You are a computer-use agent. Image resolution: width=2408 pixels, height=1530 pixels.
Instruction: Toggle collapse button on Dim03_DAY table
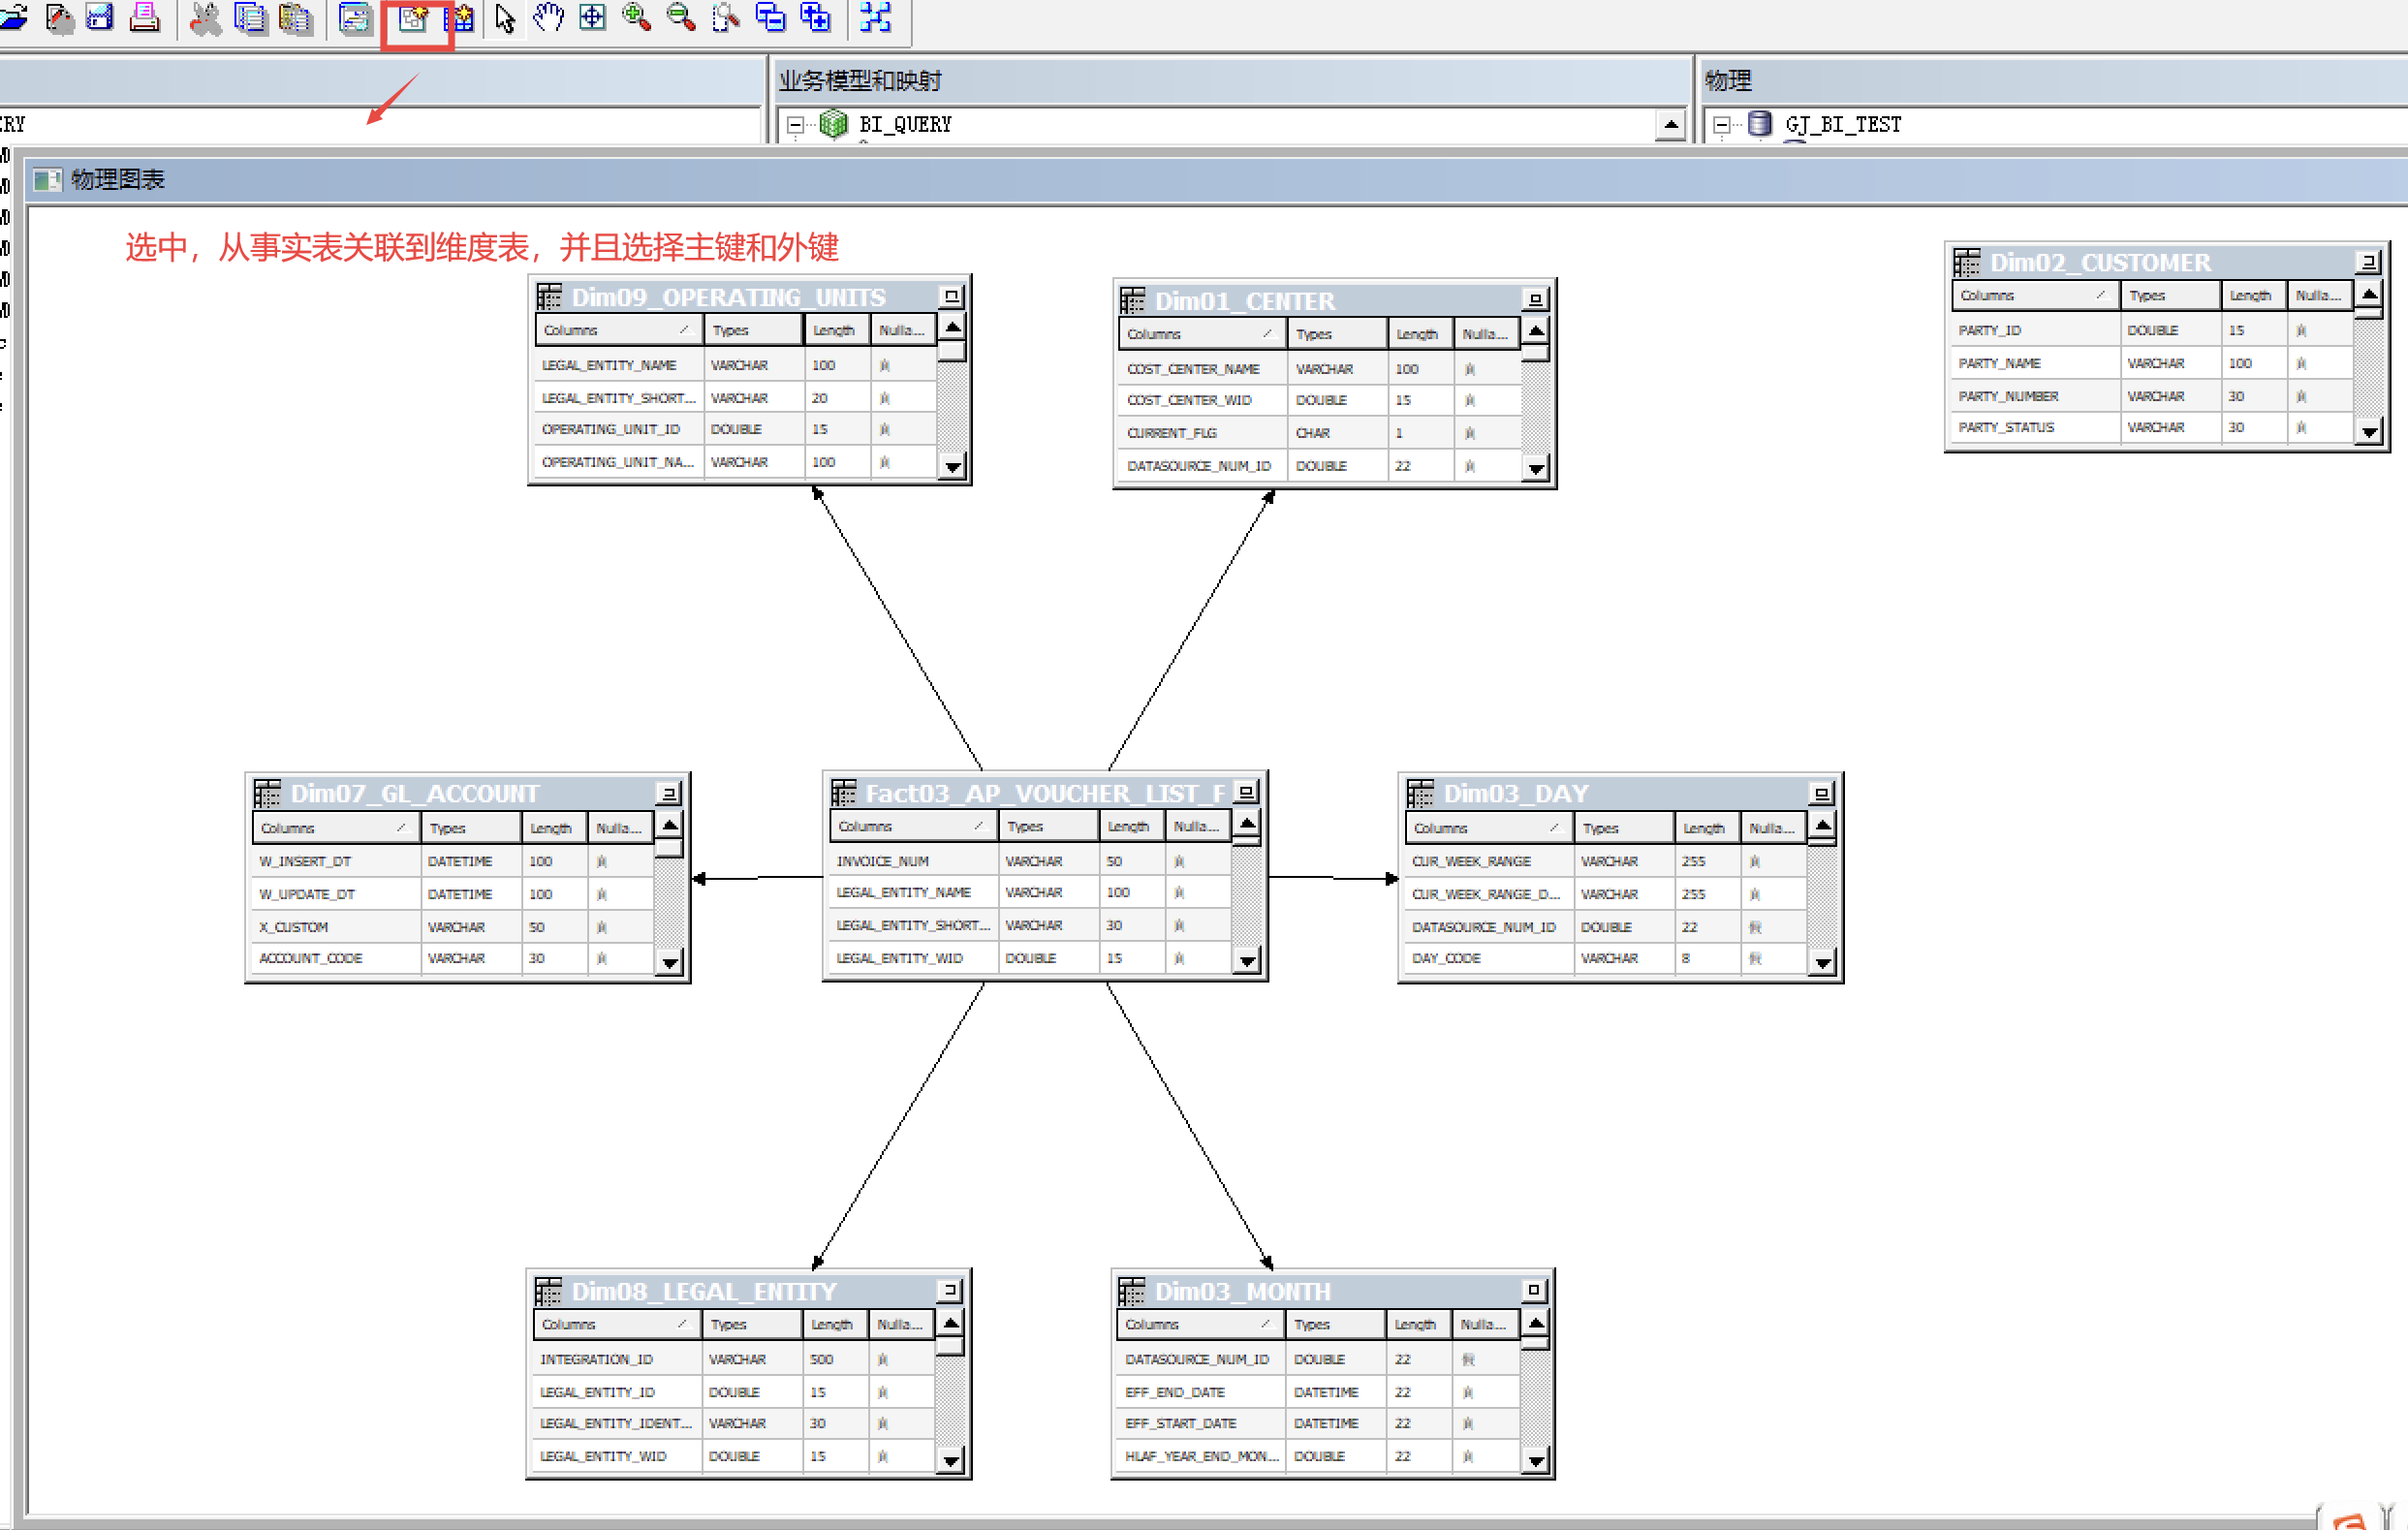[1821, 793]
